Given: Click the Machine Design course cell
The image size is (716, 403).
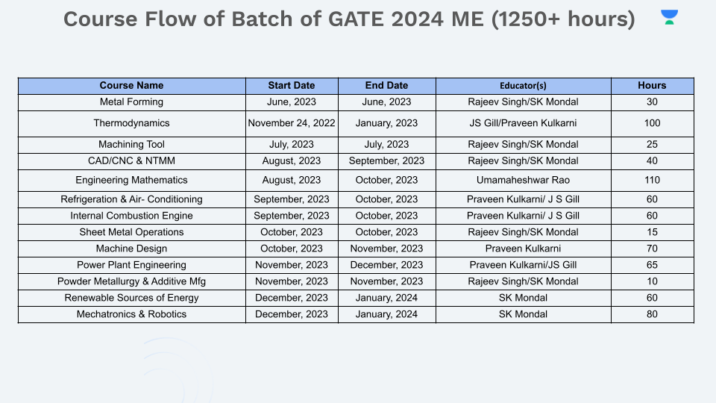Looking at the screenshot, I should (x=132, y=248).
